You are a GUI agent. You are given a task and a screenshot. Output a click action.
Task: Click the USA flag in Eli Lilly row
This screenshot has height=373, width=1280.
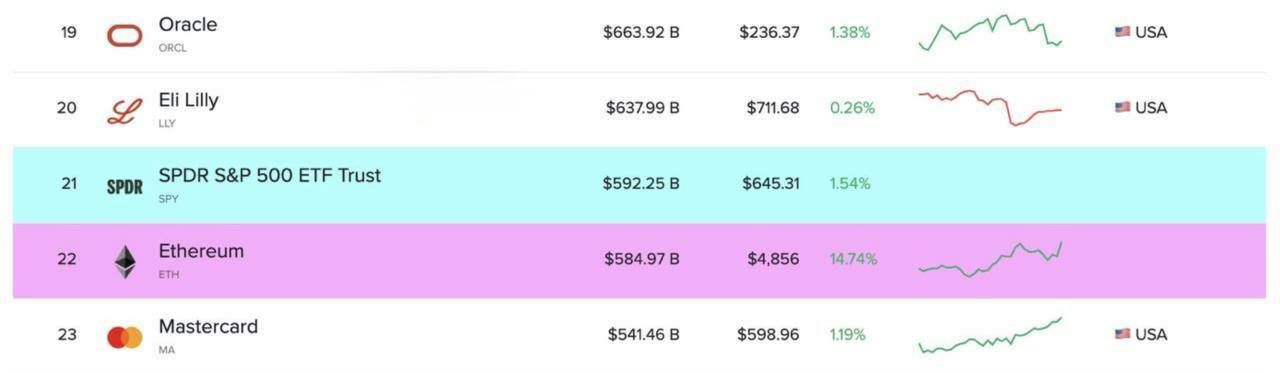[x=1122, y=107]
